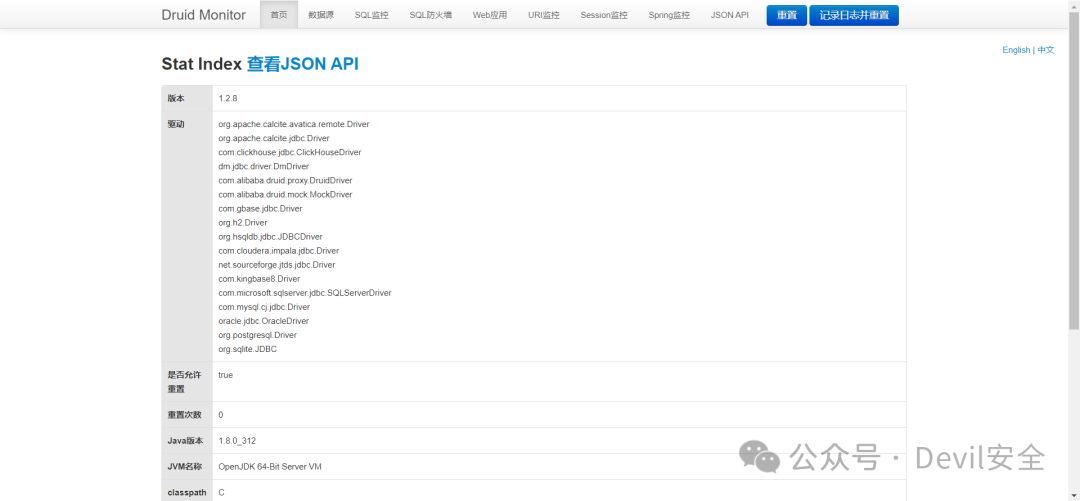Image resolution: width=1080 pixels, height=501 pixels.
Task: Click org.postgresql.Driver entry
Action: 258,335
